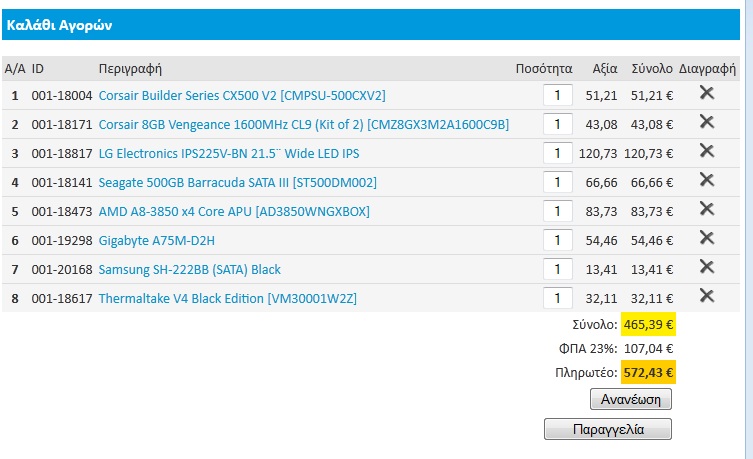
Task: Remove Corsair 8GB Vengeance item from cart
Action: click(706, 122)
